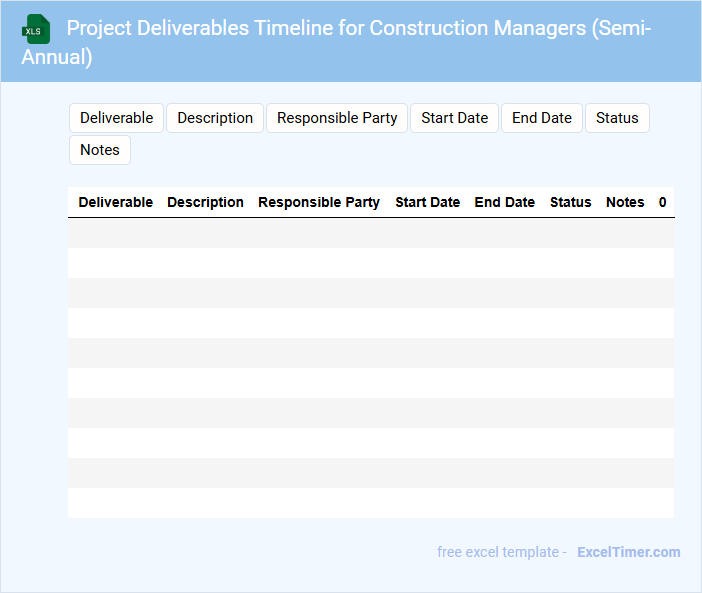
Task: Select the Deliverable tag button
Action: [116, 118]
